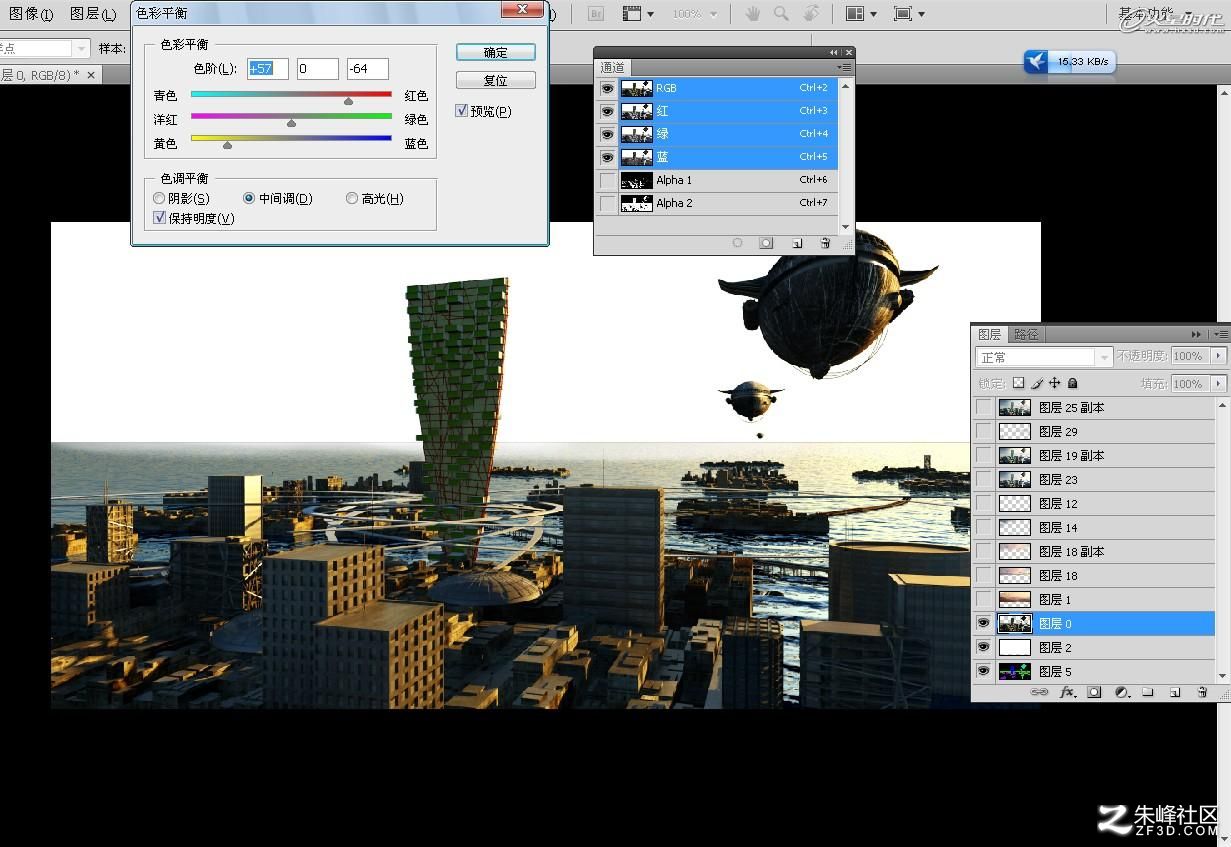Screen dimensions: 1231x847
Task: Add a layer style with fx icon
Action: [x=1067, y=692]
